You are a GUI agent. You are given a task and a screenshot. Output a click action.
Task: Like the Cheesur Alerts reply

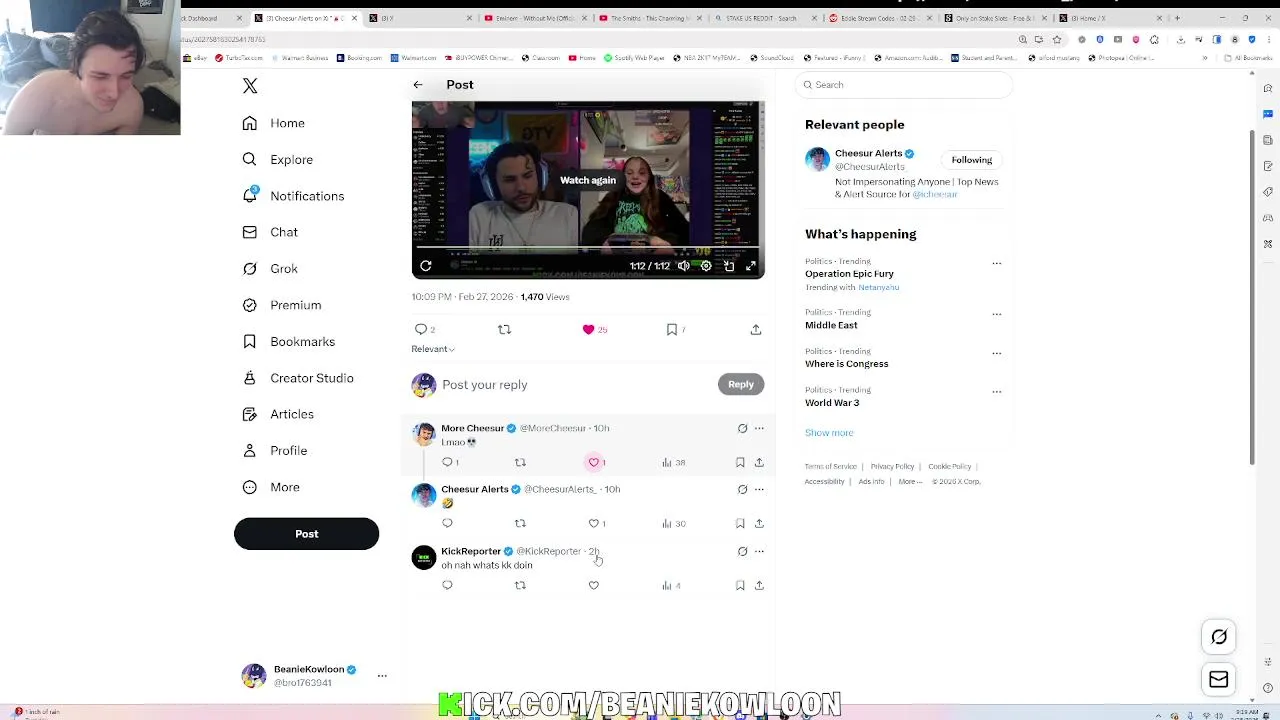[594, 523]
